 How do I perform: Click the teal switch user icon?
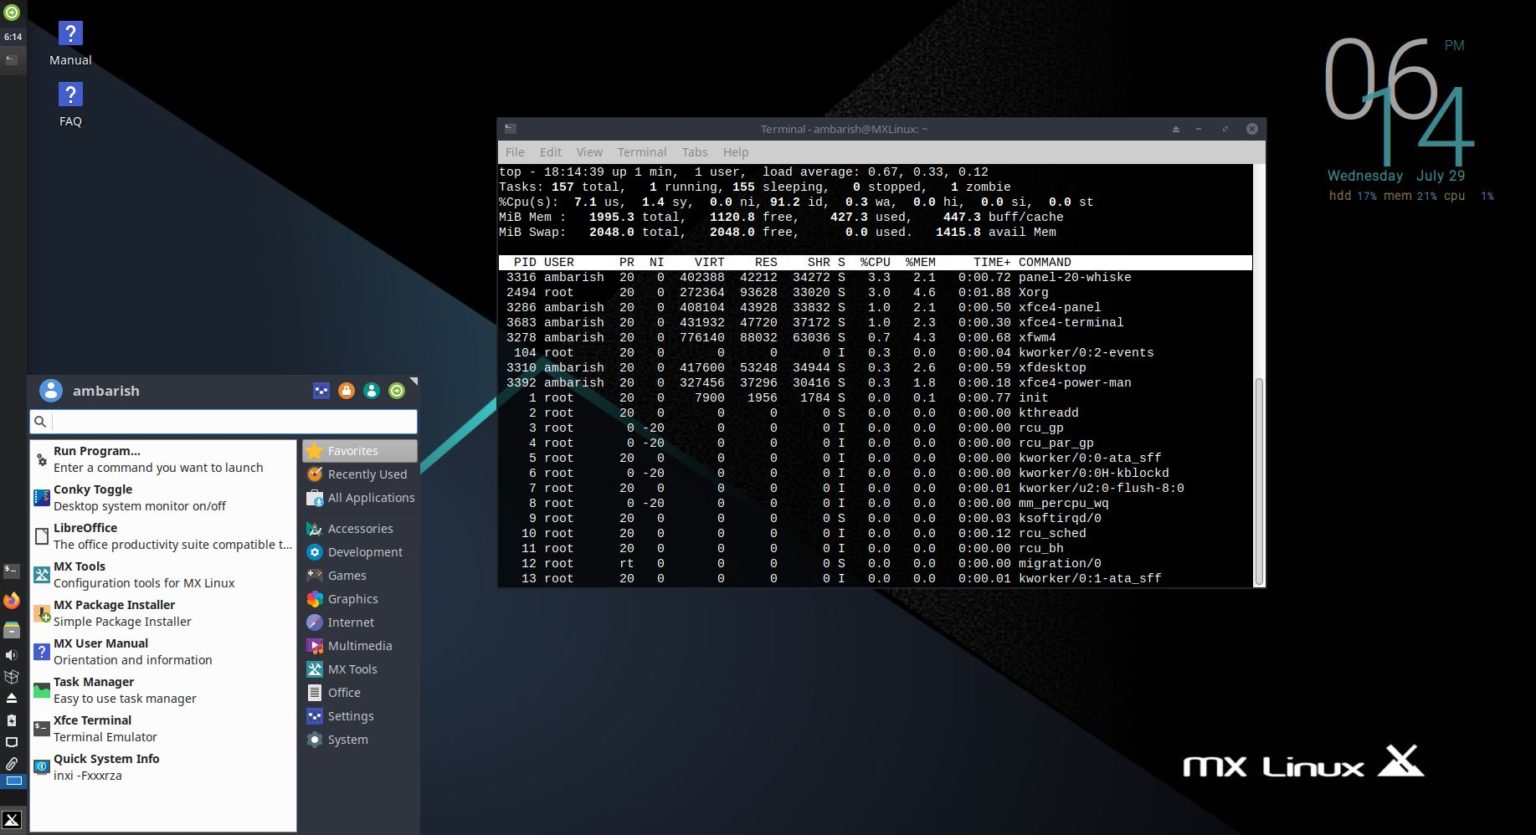pyautogui.click(x=371, y=391)
